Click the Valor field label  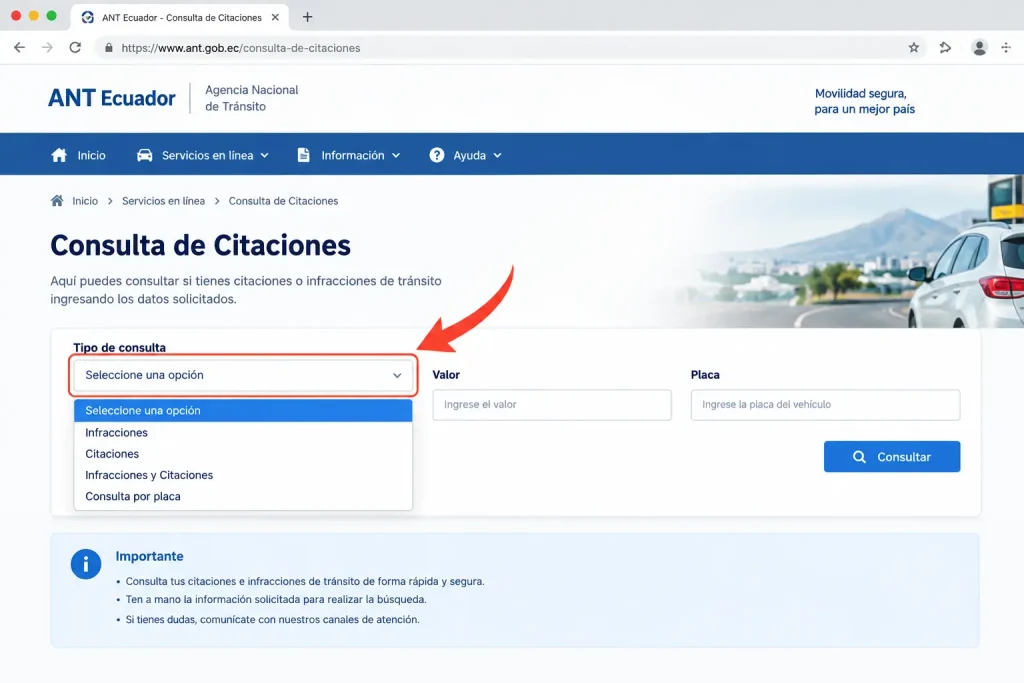(446, 375)
